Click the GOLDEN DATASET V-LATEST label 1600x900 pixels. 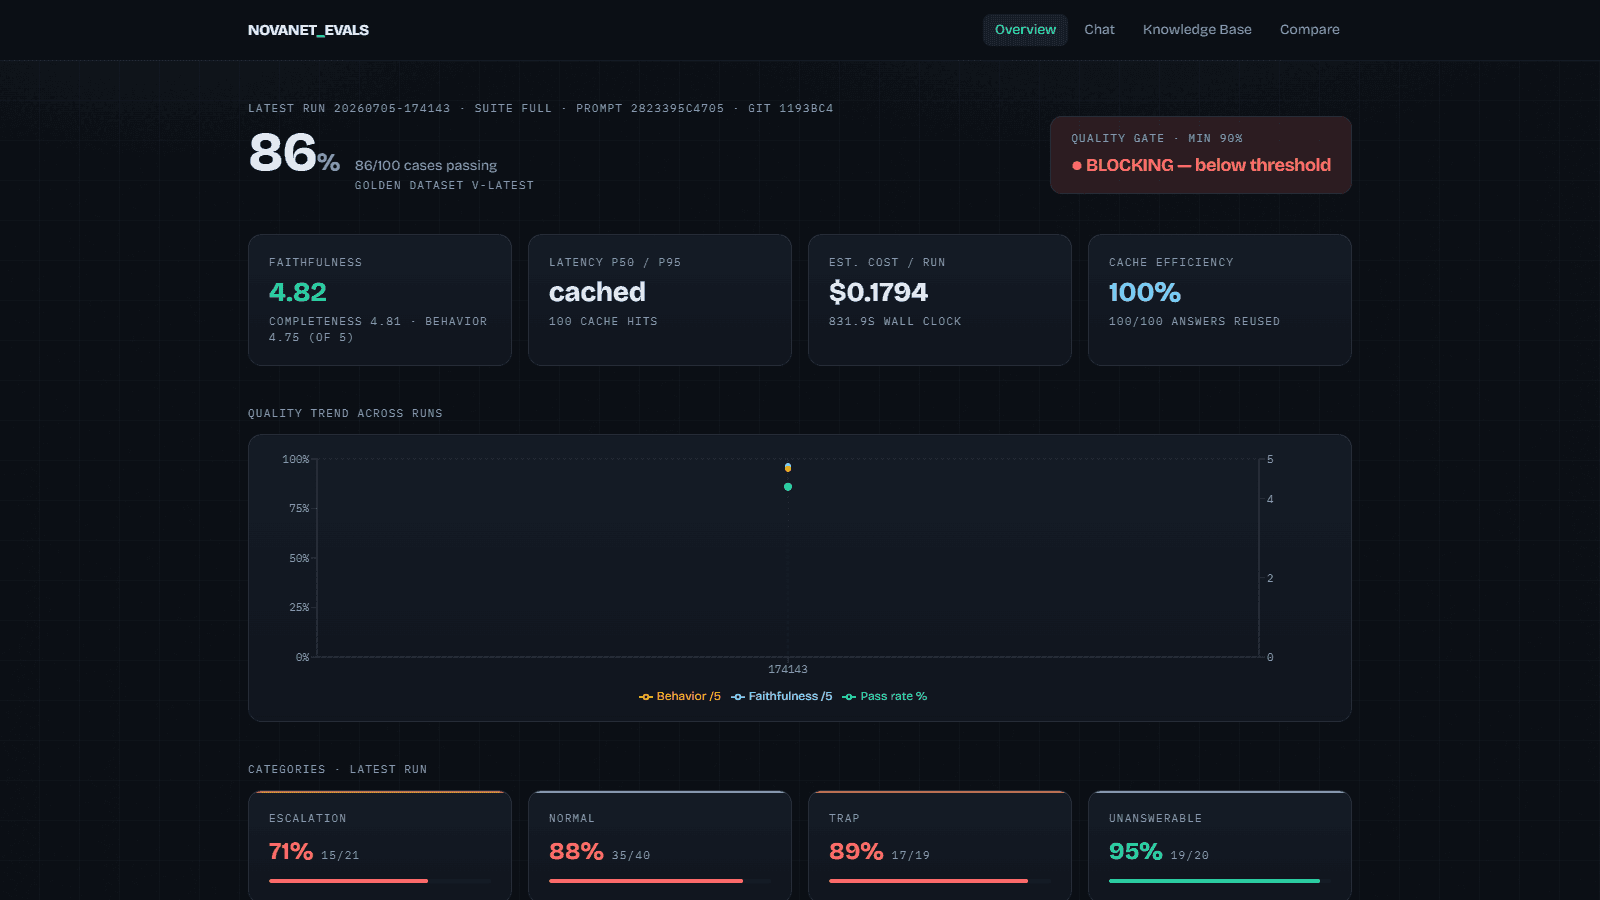[x=444, y=186]
